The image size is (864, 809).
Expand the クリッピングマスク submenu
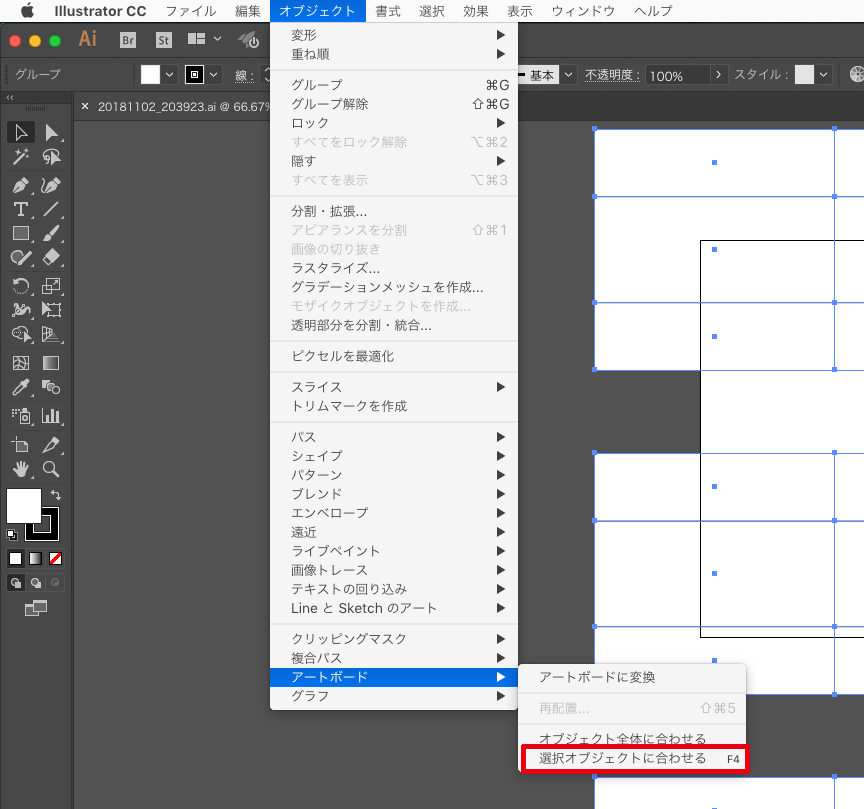coord(393,639)
